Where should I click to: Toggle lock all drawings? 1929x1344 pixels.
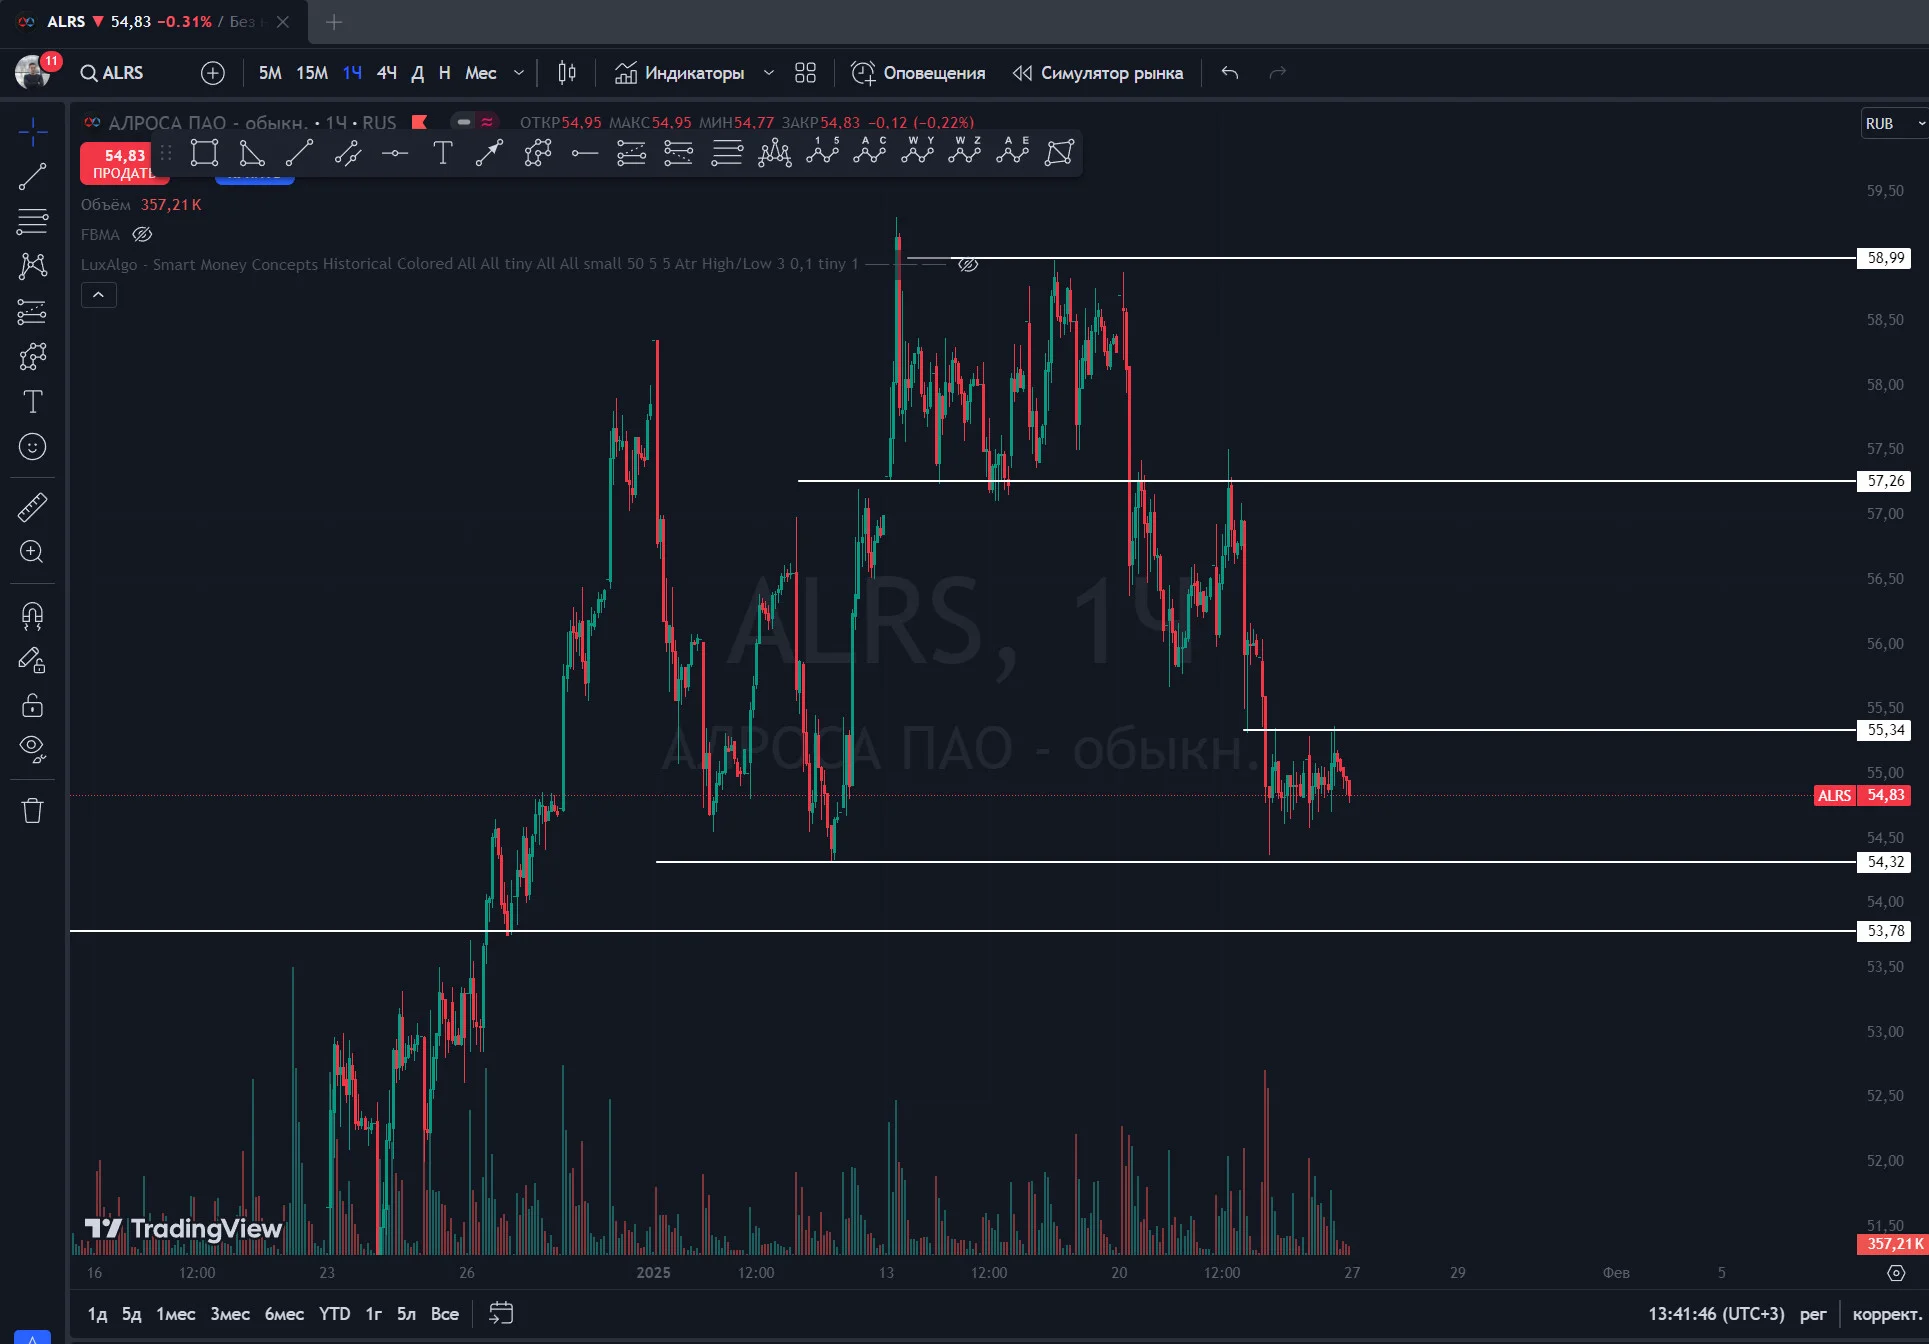pyautogui.click(x=32, y=706)
